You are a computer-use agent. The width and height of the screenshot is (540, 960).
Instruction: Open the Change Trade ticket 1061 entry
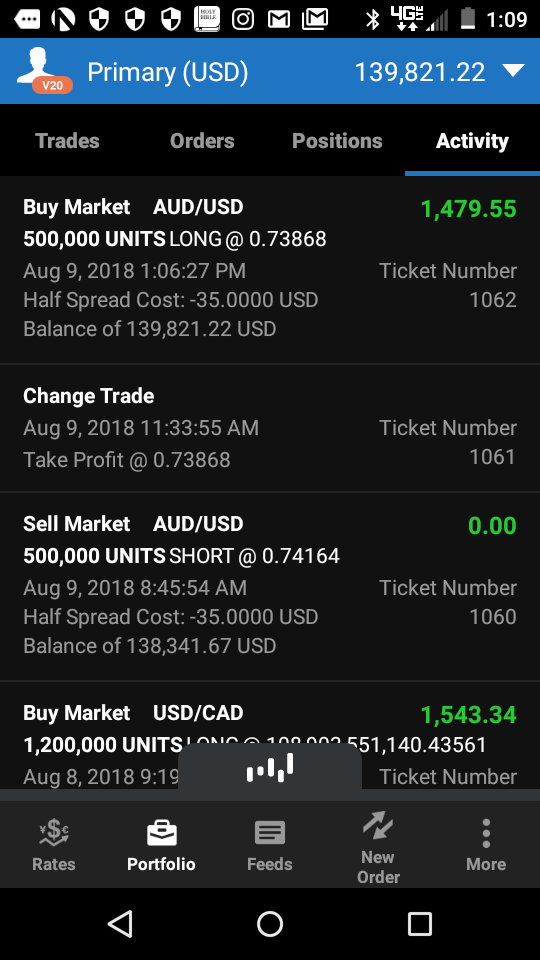pyautogui.click(x=270, y=428)
